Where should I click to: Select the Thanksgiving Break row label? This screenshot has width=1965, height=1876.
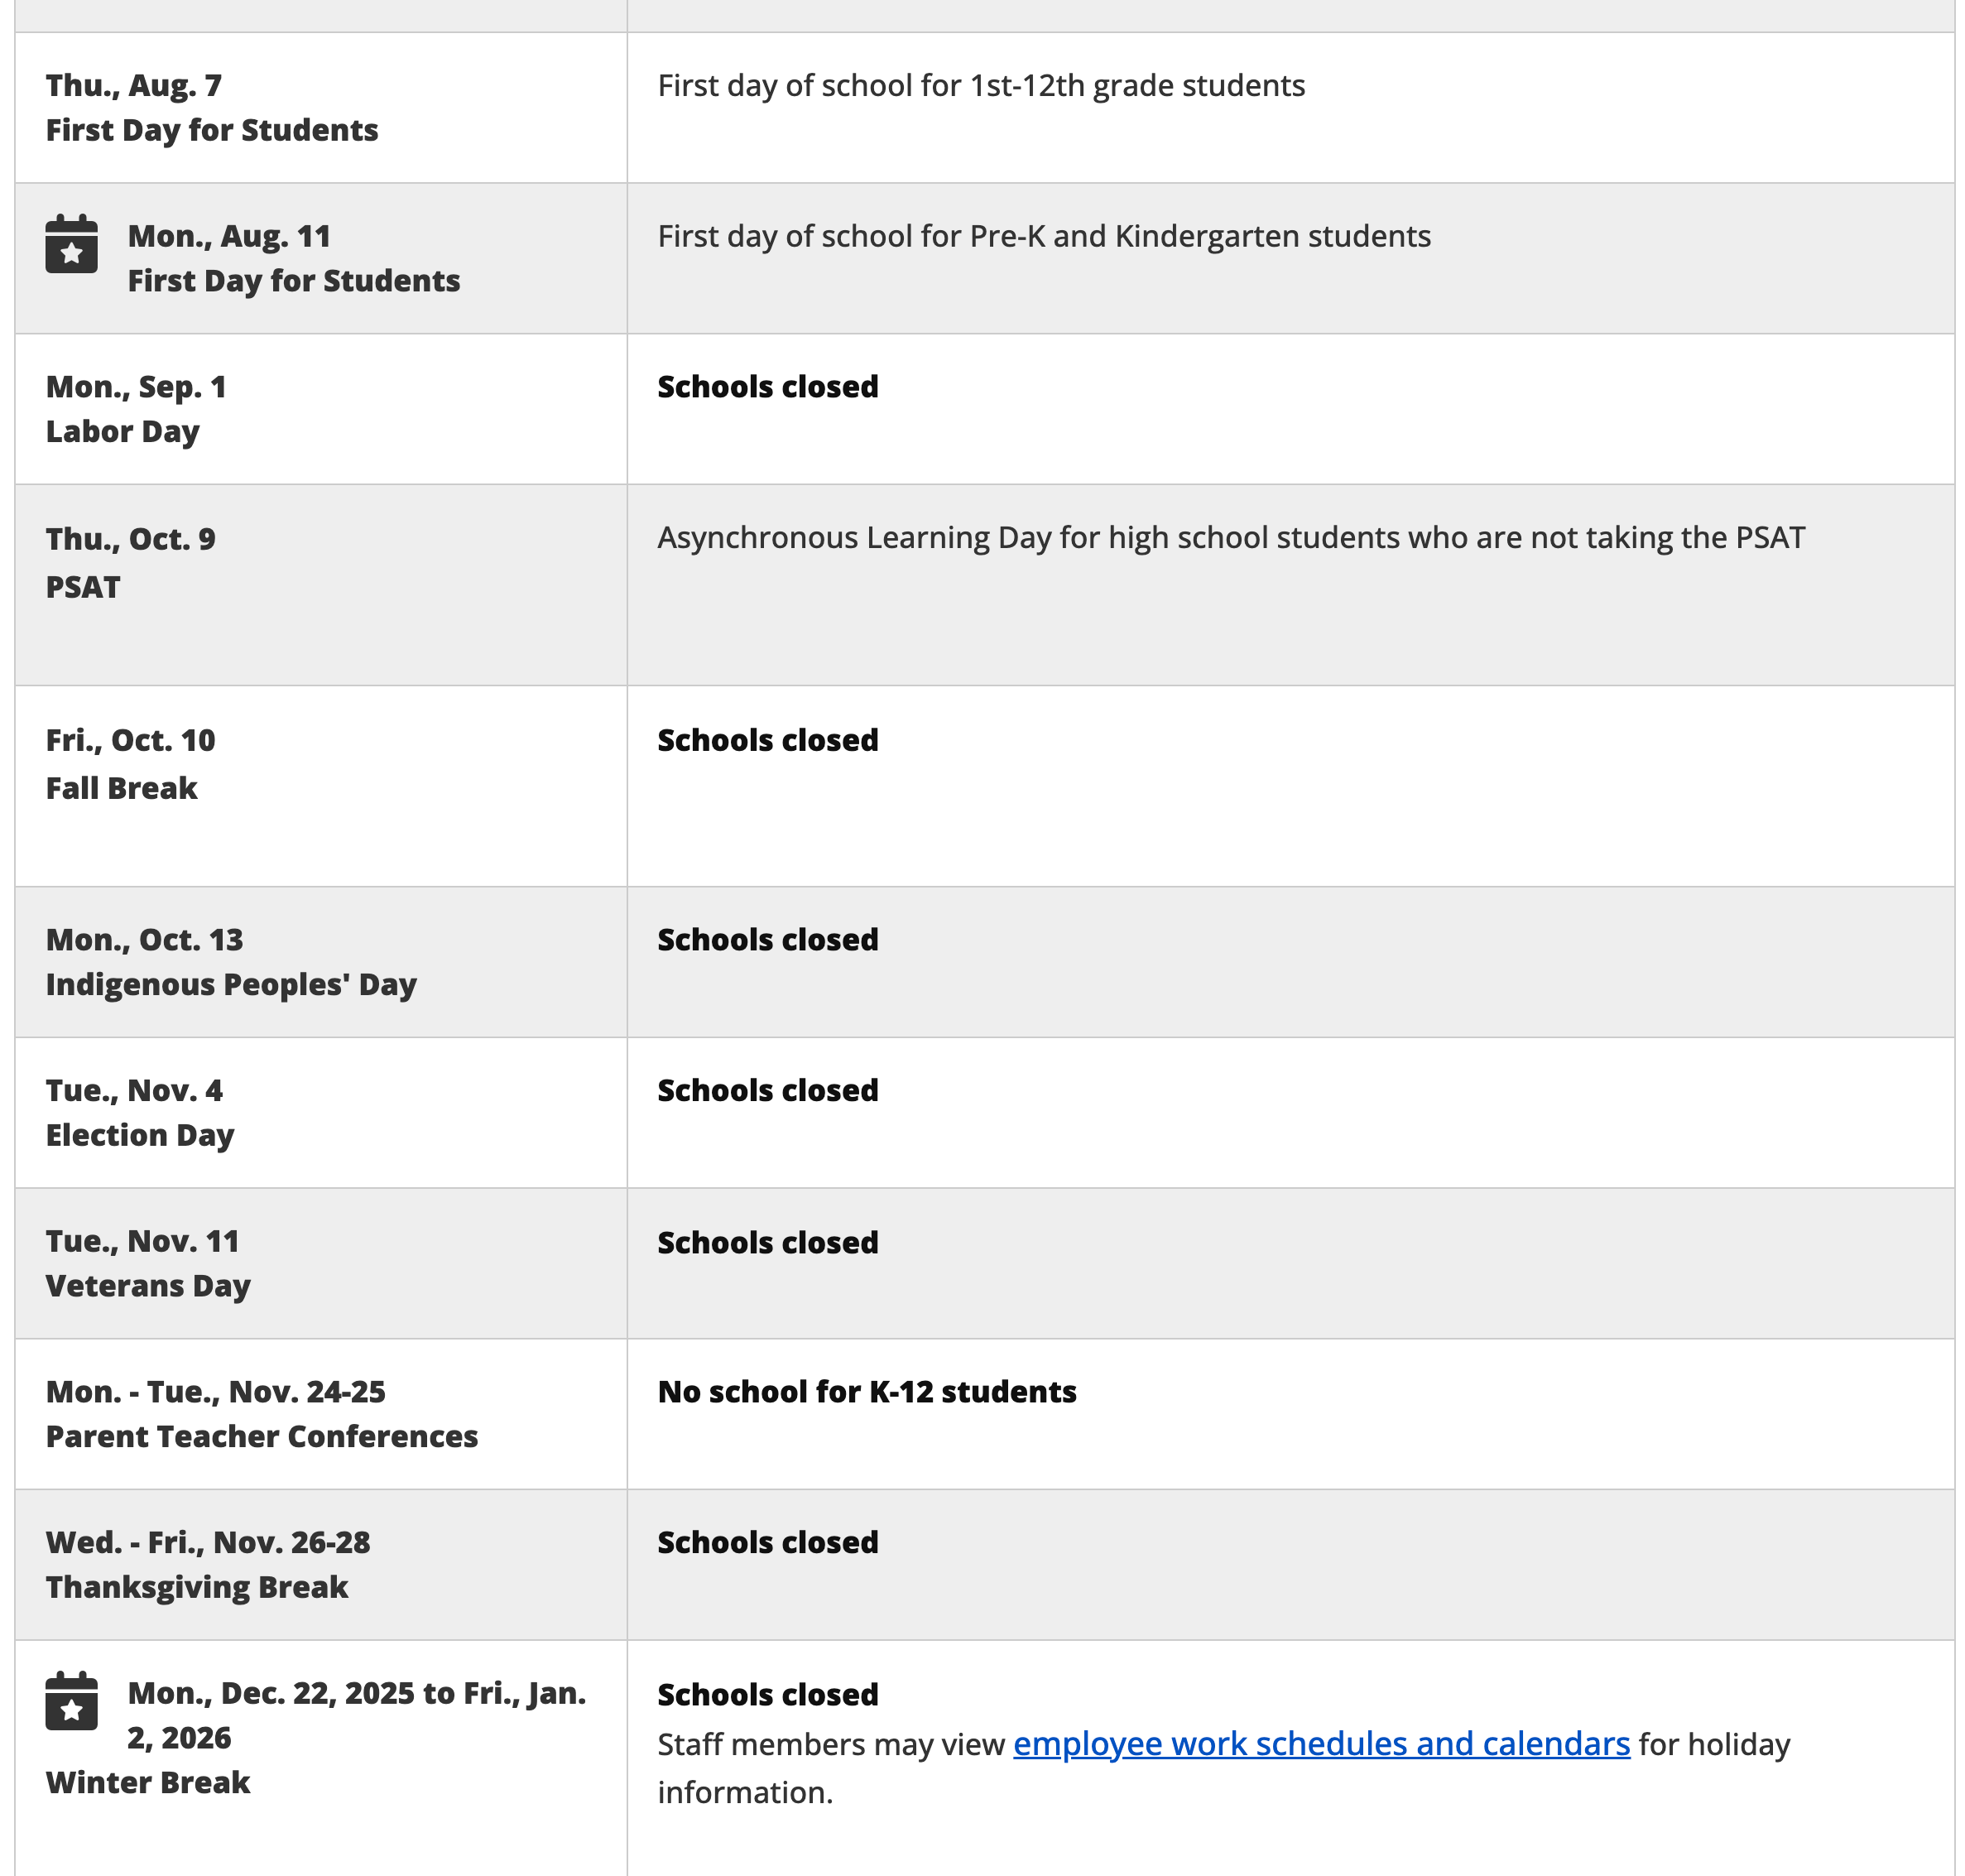(197, 1588)
